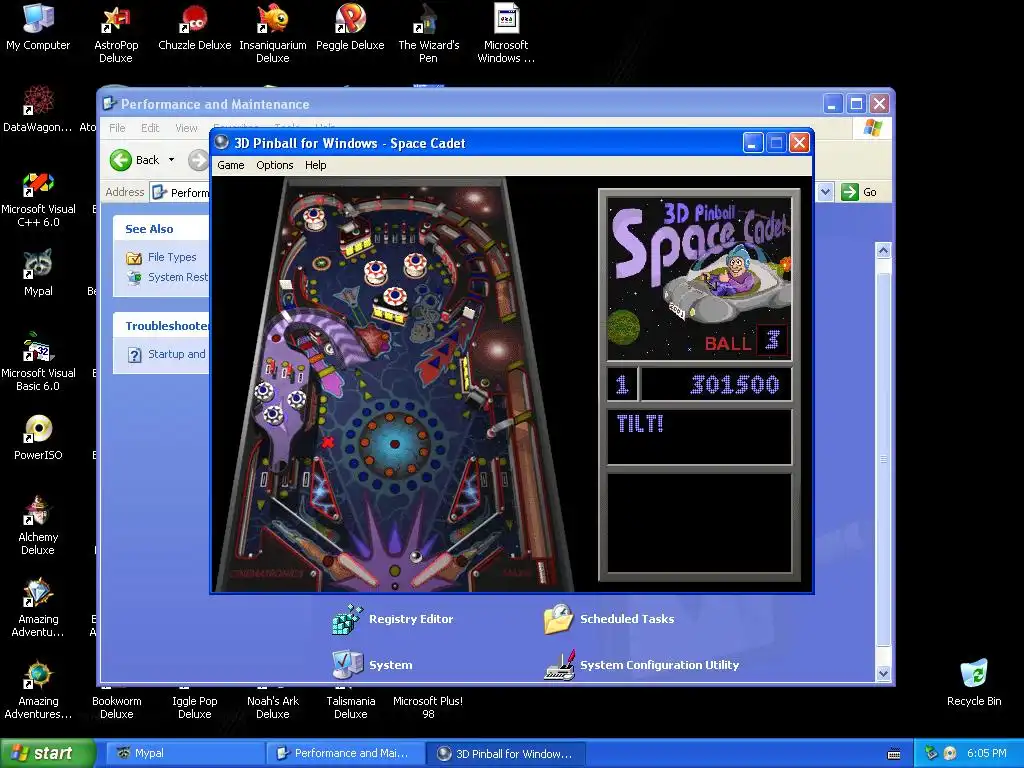
Task: Click the Startup troubleshooter question icon
Action: 135,355
